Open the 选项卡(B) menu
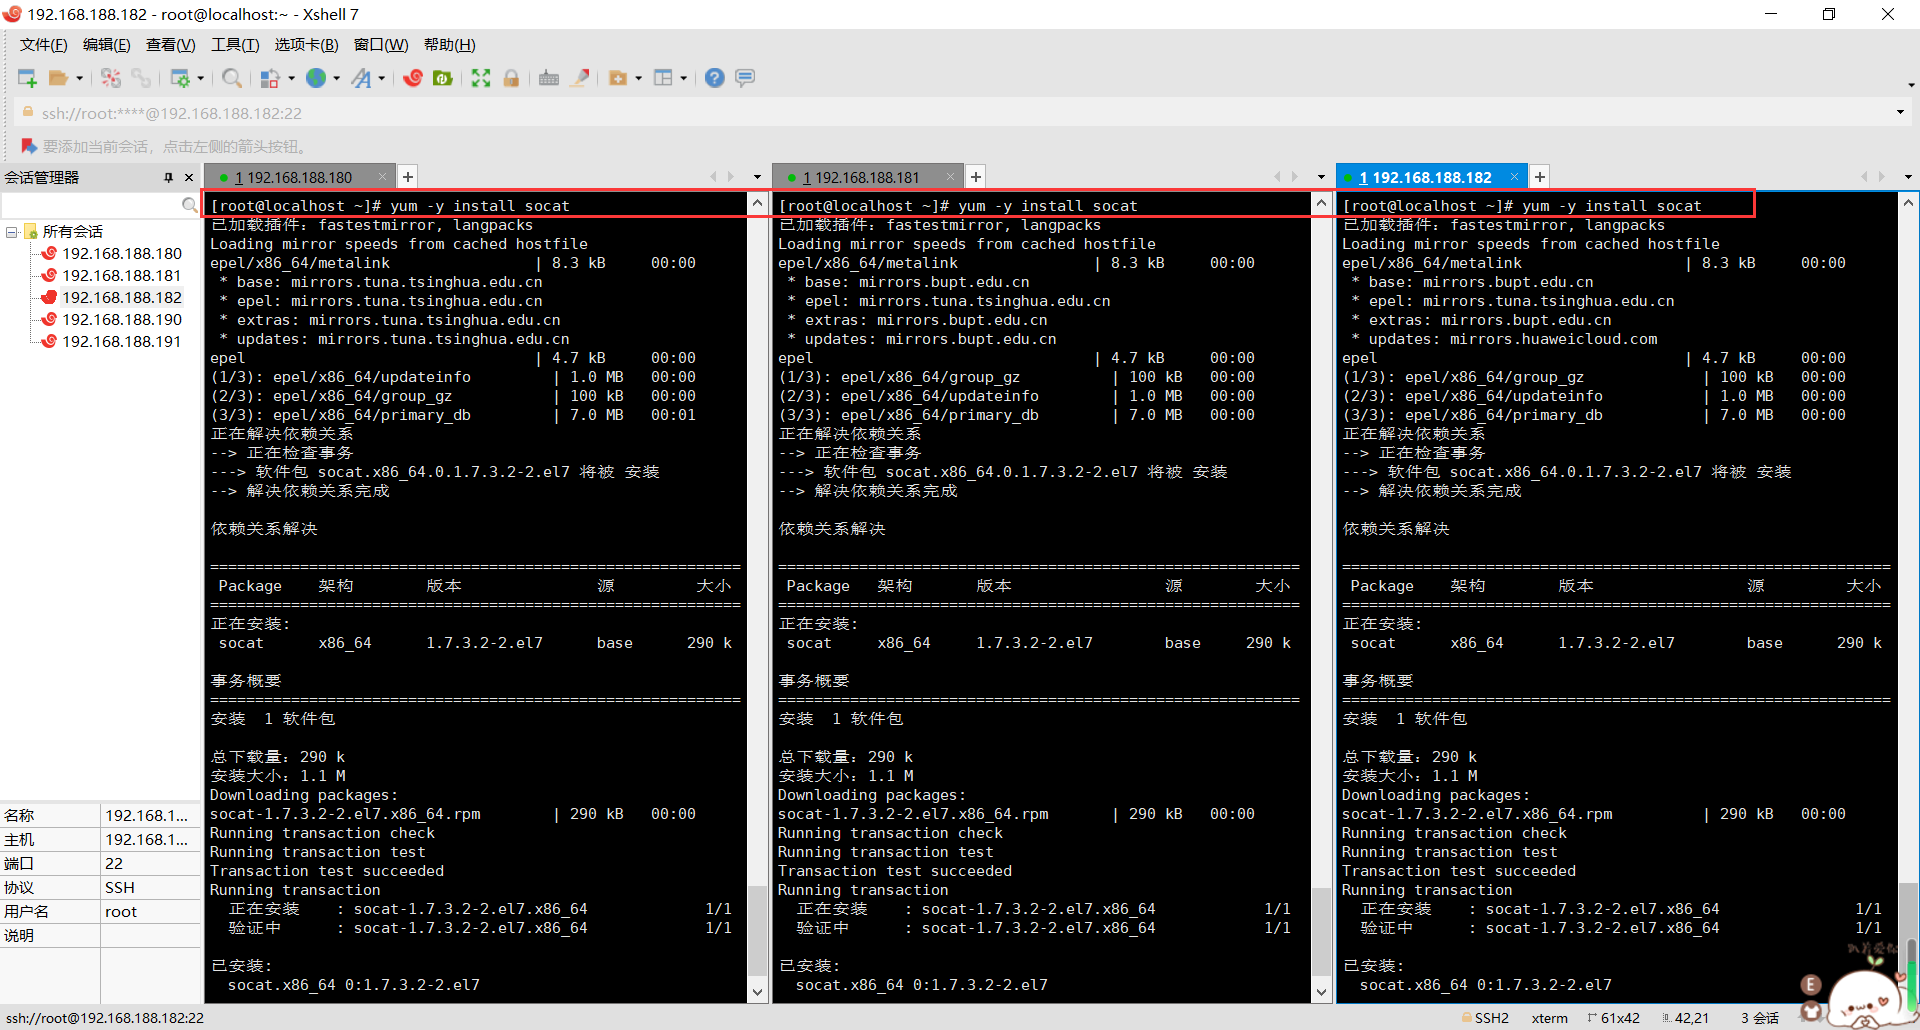This screenshot has height=1030, width=1920. (x=307, y=45)
